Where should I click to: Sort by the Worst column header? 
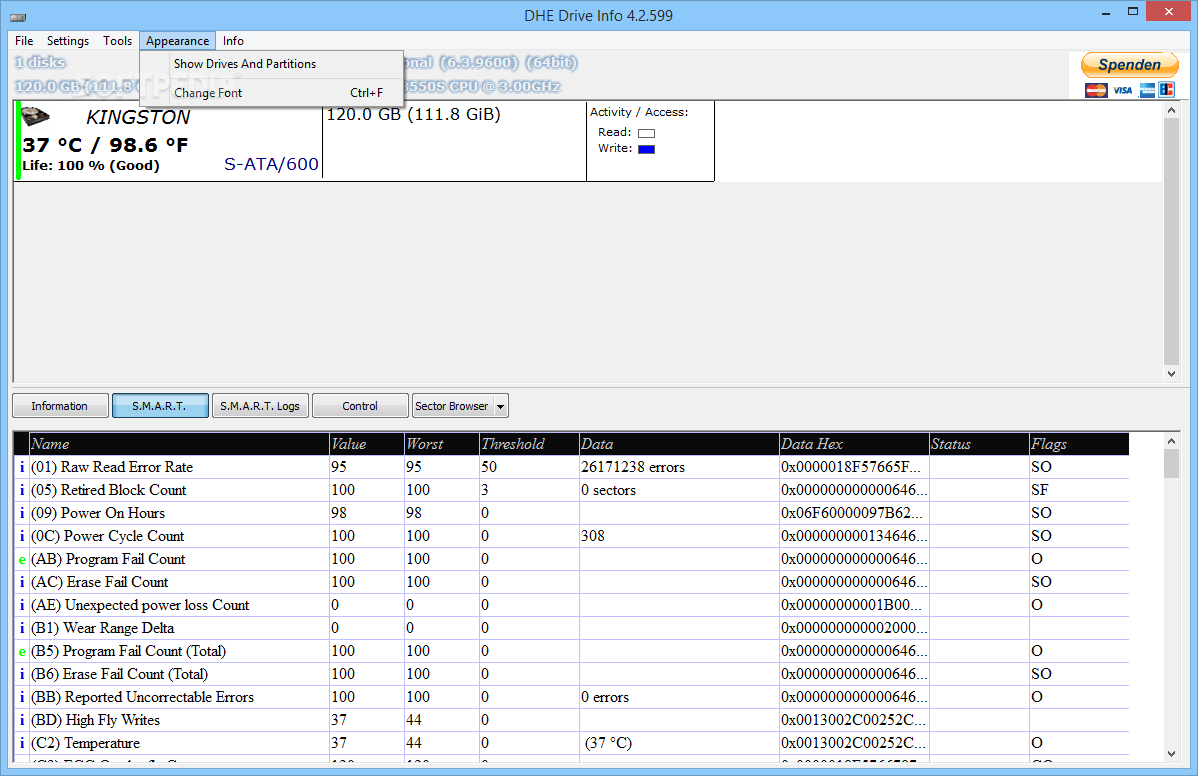[442, 444]
